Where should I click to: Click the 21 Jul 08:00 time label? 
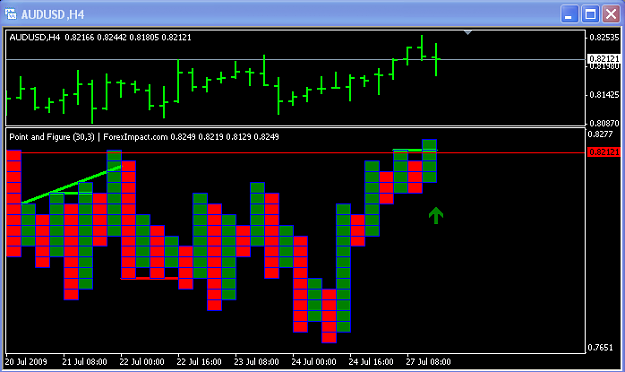coord(85,362)
